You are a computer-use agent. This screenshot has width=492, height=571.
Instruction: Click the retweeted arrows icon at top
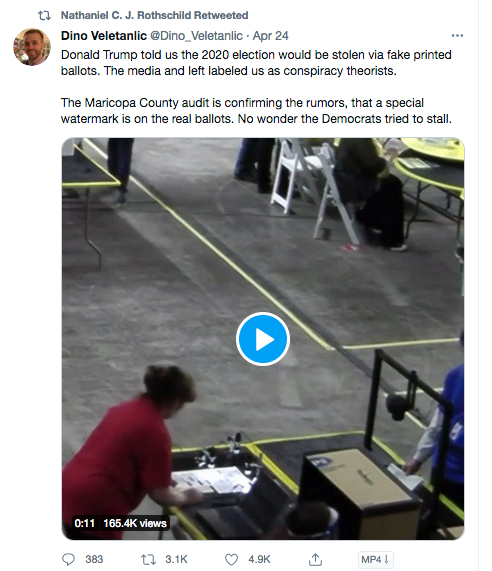pyautogui.click(x=44, y=15)
